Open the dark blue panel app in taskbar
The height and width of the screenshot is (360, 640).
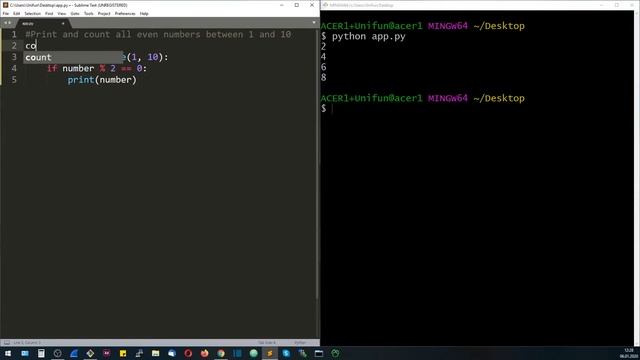pos(237,353)
